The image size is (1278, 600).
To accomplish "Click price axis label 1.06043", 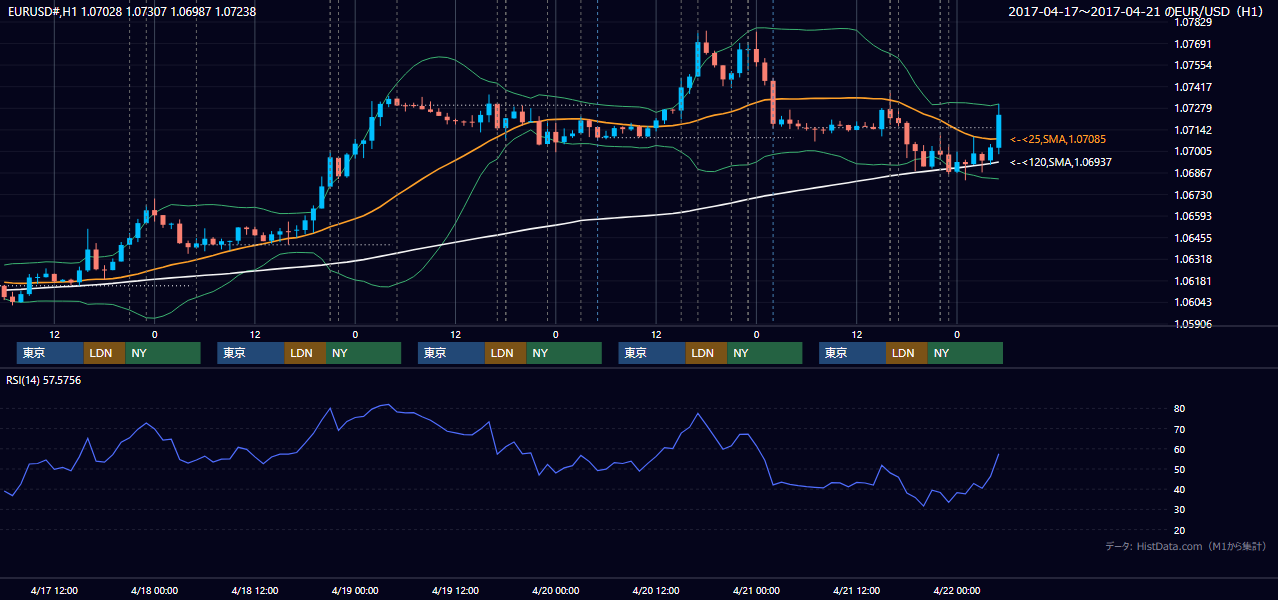I will [1192, 302].
